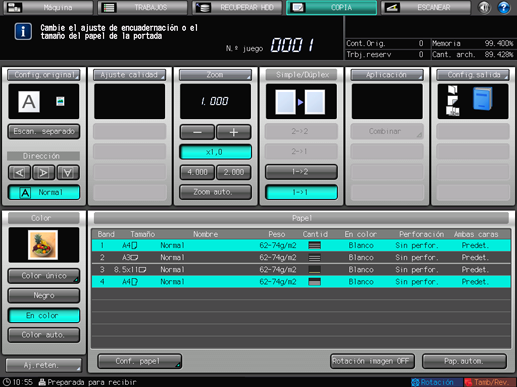Select 1->1 simplex mode
Viewport: 517px width, 387px height.
[301, 192]
